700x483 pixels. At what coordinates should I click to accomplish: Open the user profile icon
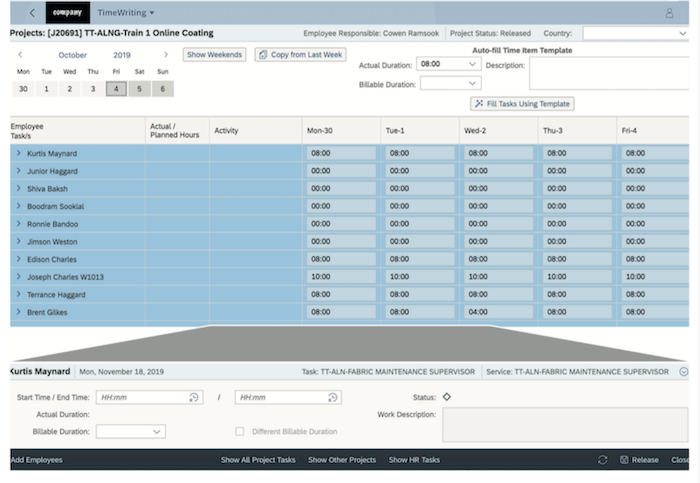(x=669, y=13)
